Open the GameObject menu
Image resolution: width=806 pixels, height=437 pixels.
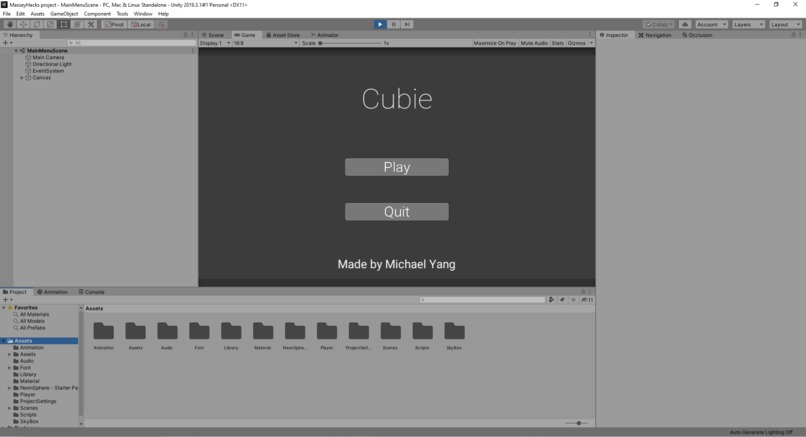pos(64,14)
